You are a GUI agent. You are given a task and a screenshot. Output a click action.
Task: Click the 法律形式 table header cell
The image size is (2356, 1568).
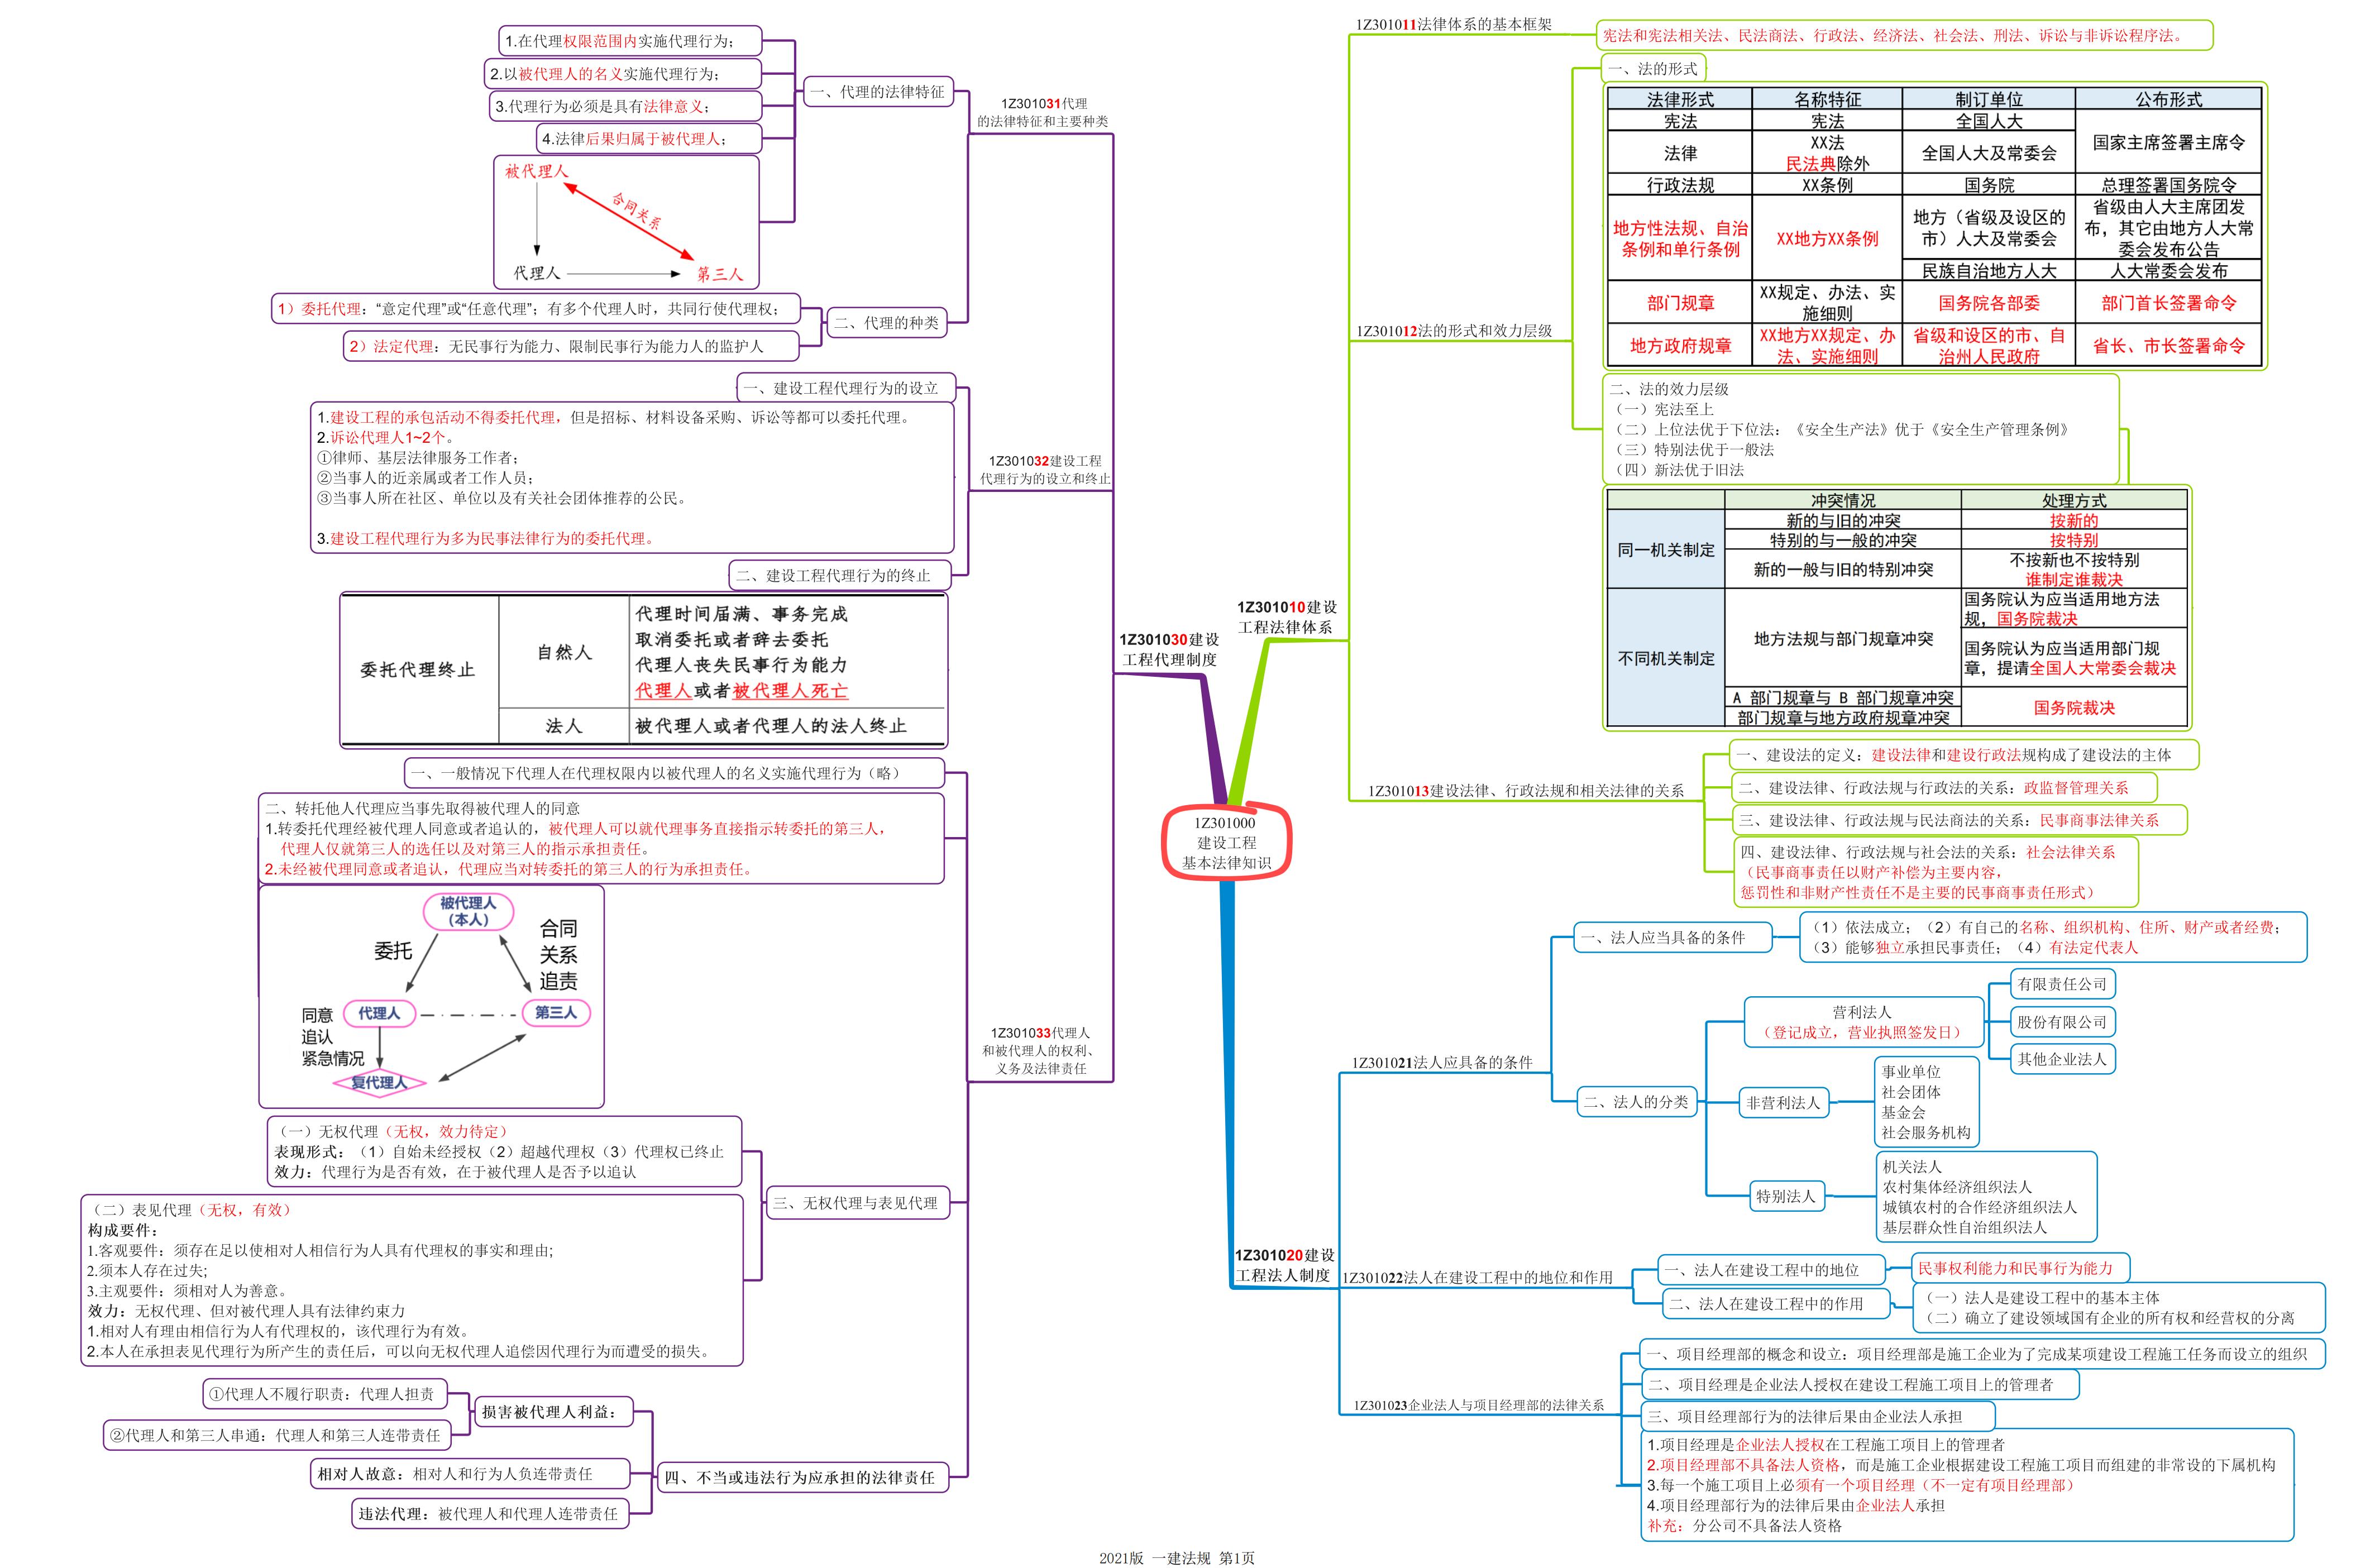pyautogui.click(x=1680, y=99)
